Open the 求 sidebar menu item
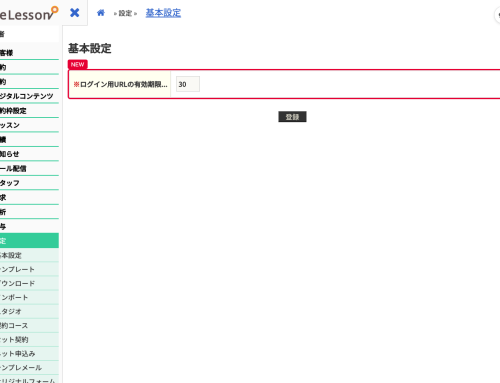Image resolution: width=500 pixels, height=383 pixels. click(x=29, y=197)
